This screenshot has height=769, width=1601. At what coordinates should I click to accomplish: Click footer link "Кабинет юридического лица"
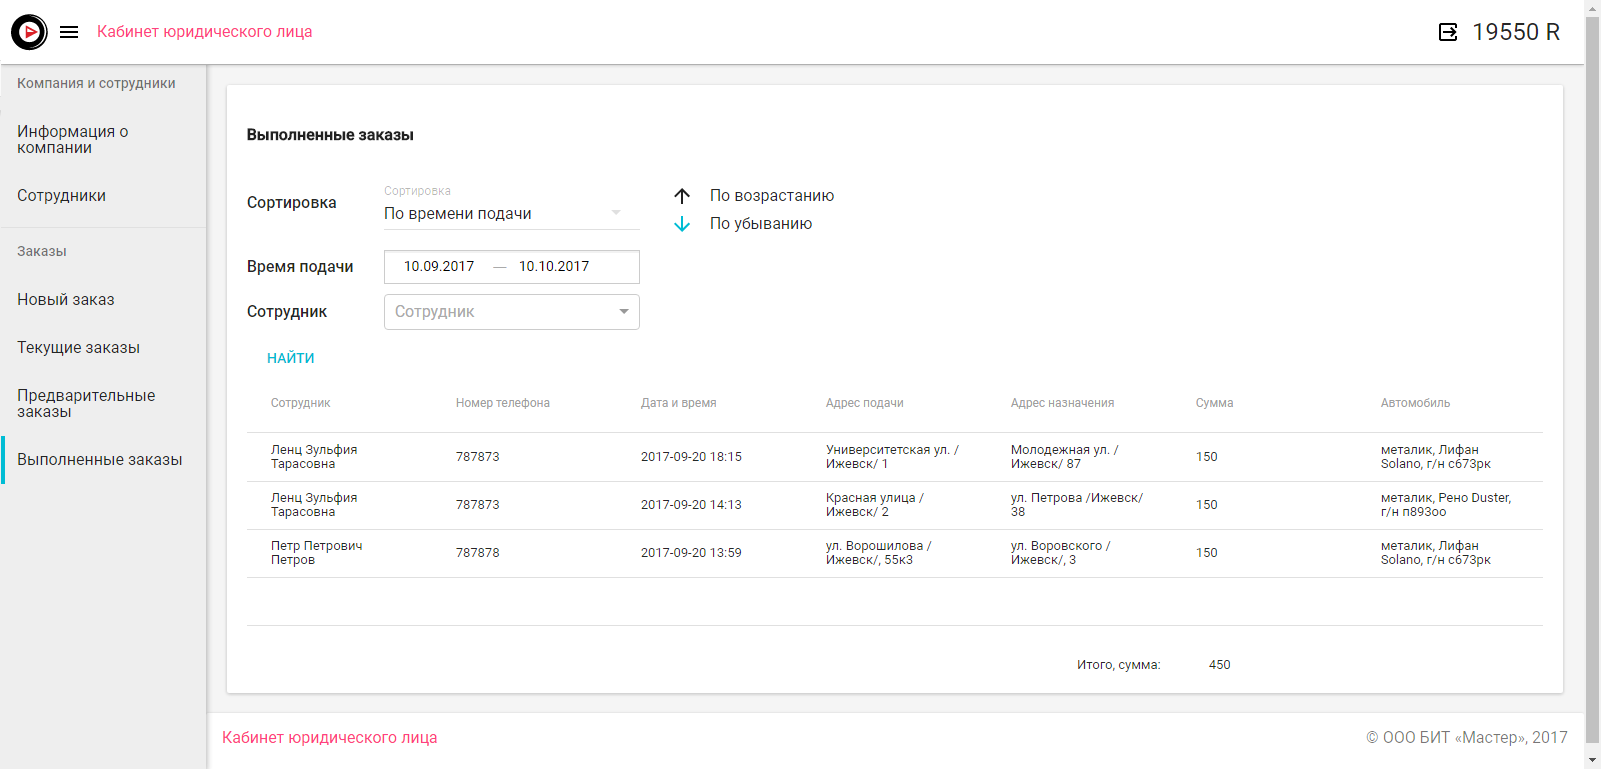(329, 738)
